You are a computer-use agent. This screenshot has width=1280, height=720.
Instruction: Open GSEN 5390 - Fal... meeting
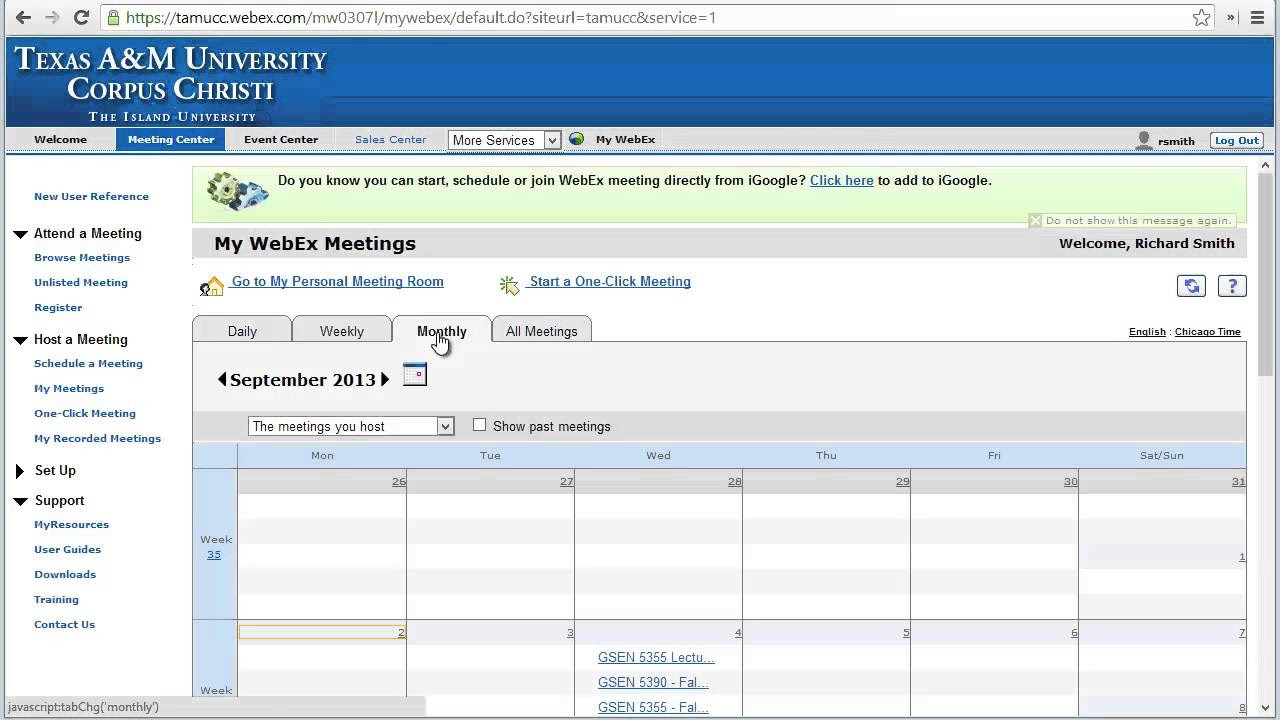653,683
